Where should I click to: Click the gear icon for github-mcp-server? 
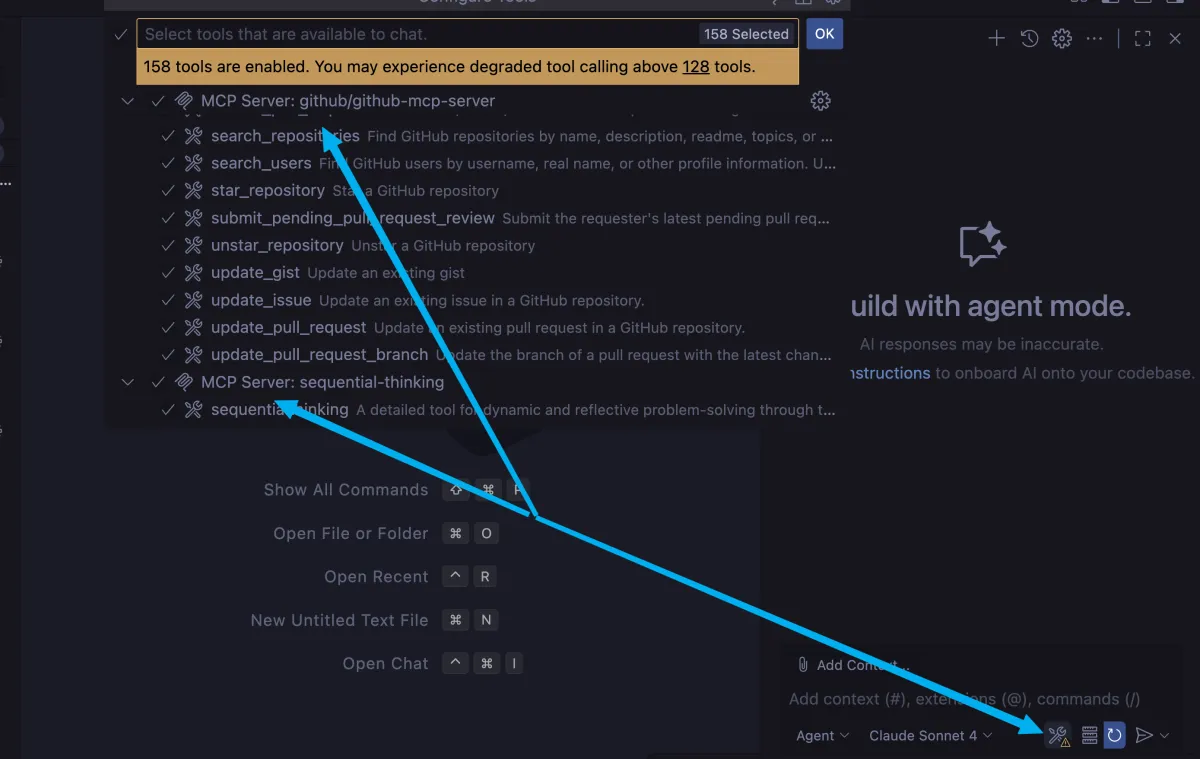[x=820, y=101]
